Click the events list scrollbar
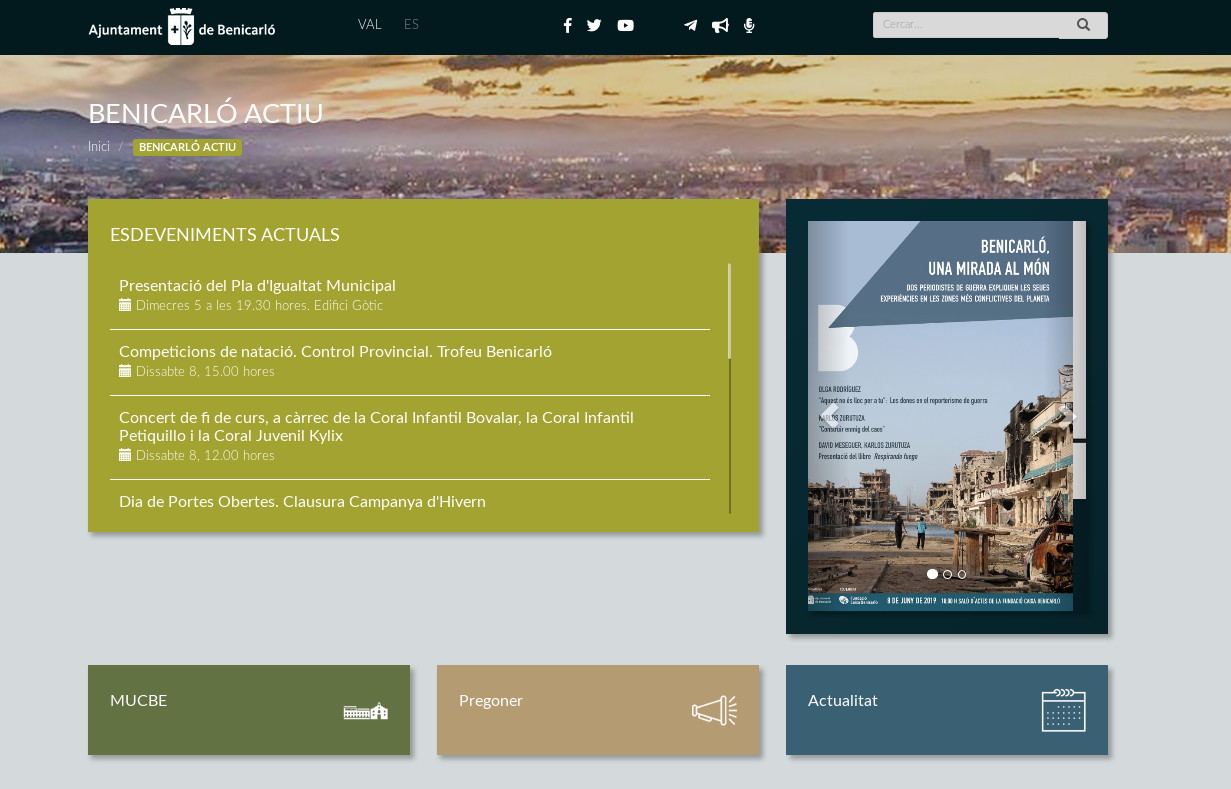Image resolution: width=1231 pixels, height=789 pixels. [x=730, y=311]
